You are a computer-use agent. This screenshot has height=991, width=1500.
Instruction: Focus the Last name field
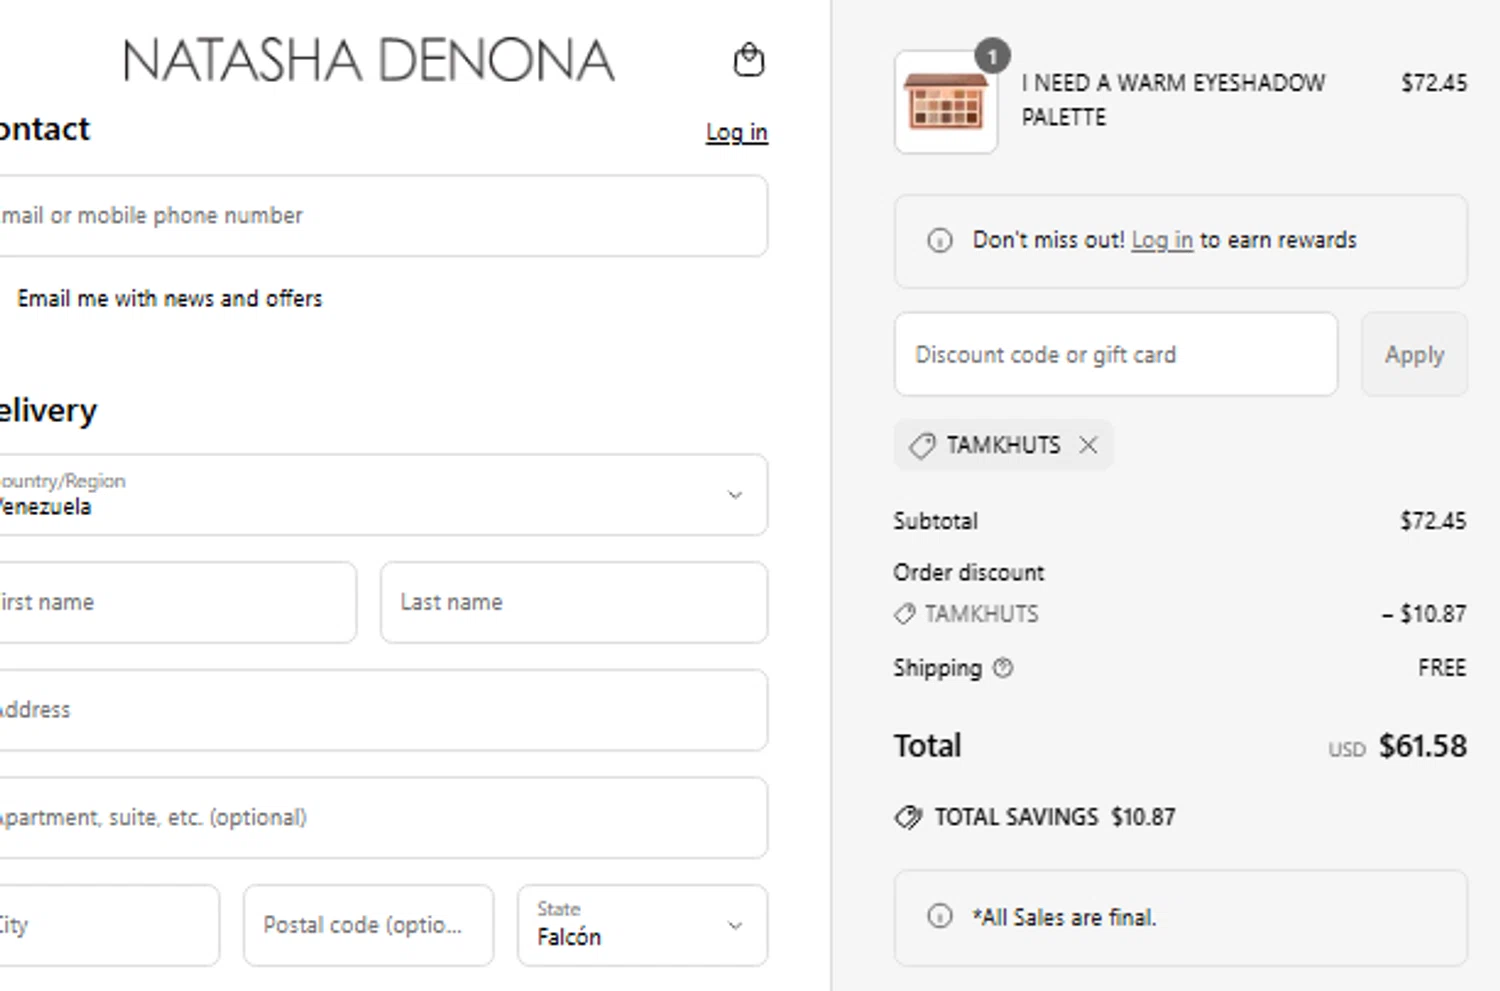(574, 602)
